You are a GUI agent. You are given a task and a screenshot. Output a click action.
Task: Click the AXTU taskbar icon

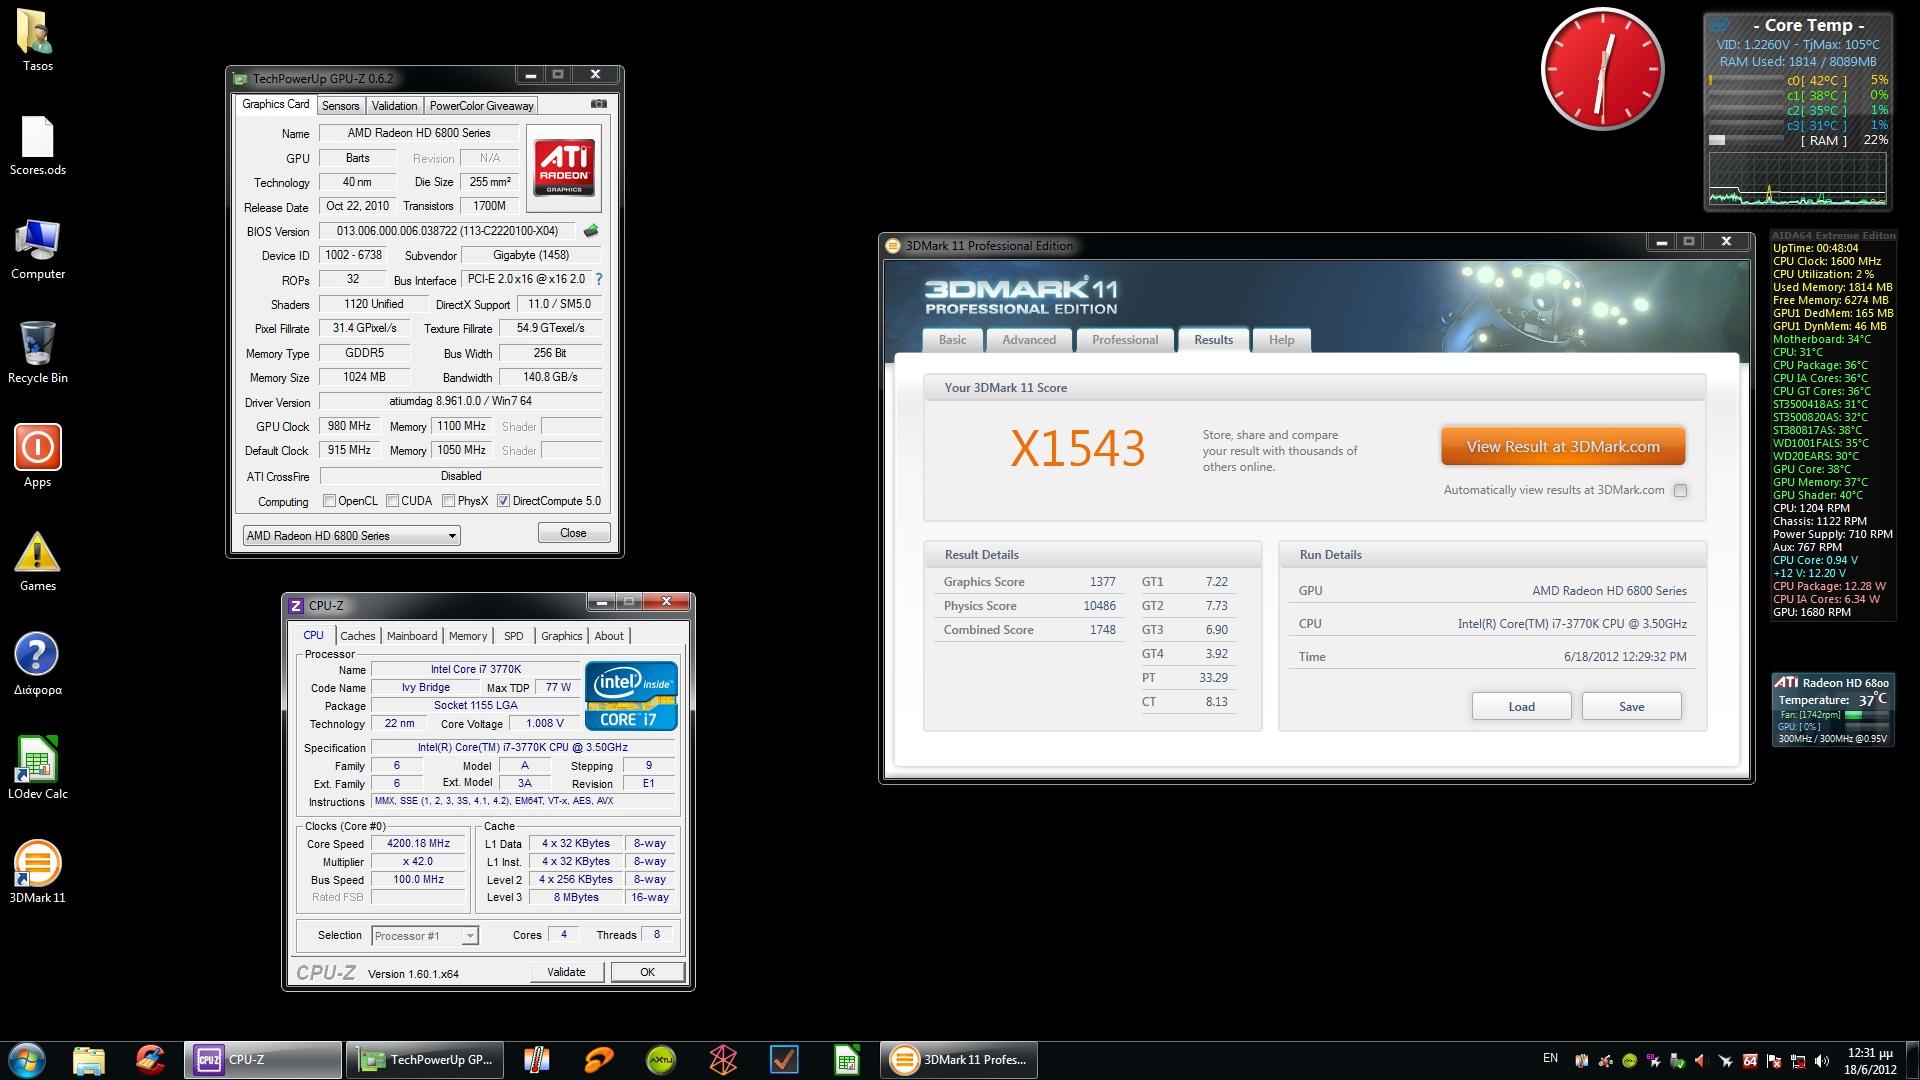660,1060
